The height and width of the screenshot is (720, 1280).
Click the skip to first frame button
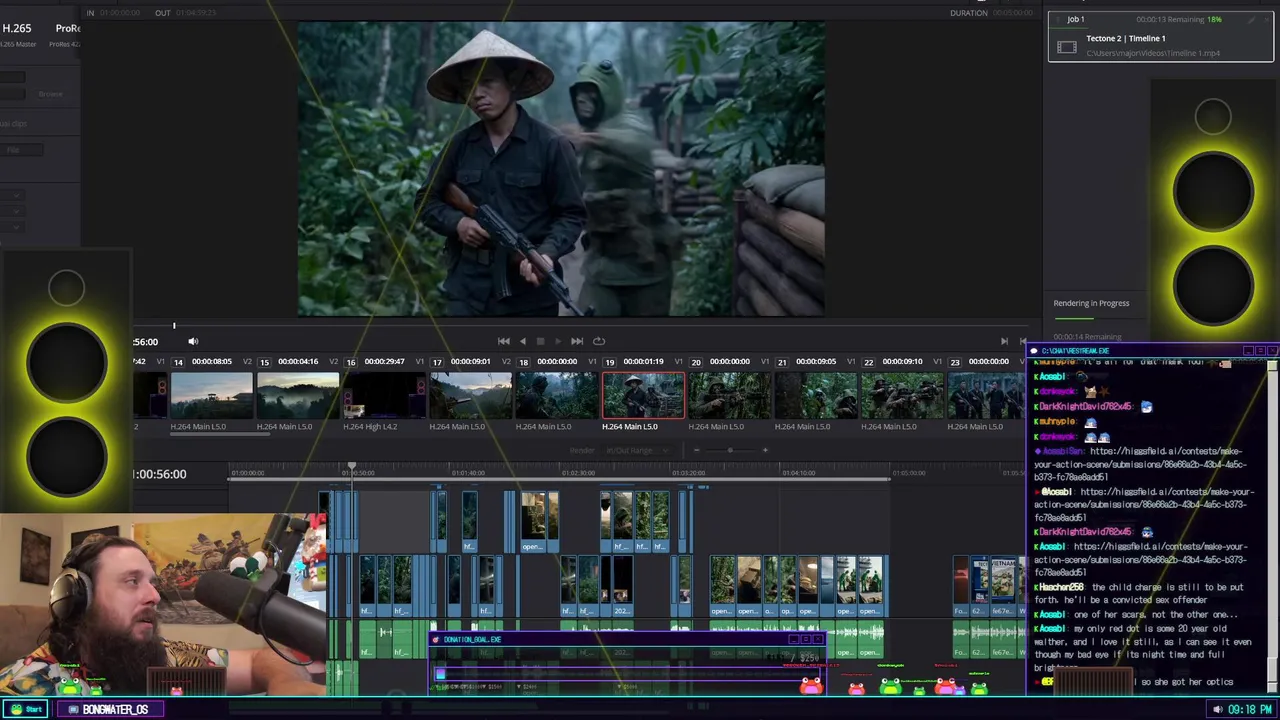click(x=504, y=341)
